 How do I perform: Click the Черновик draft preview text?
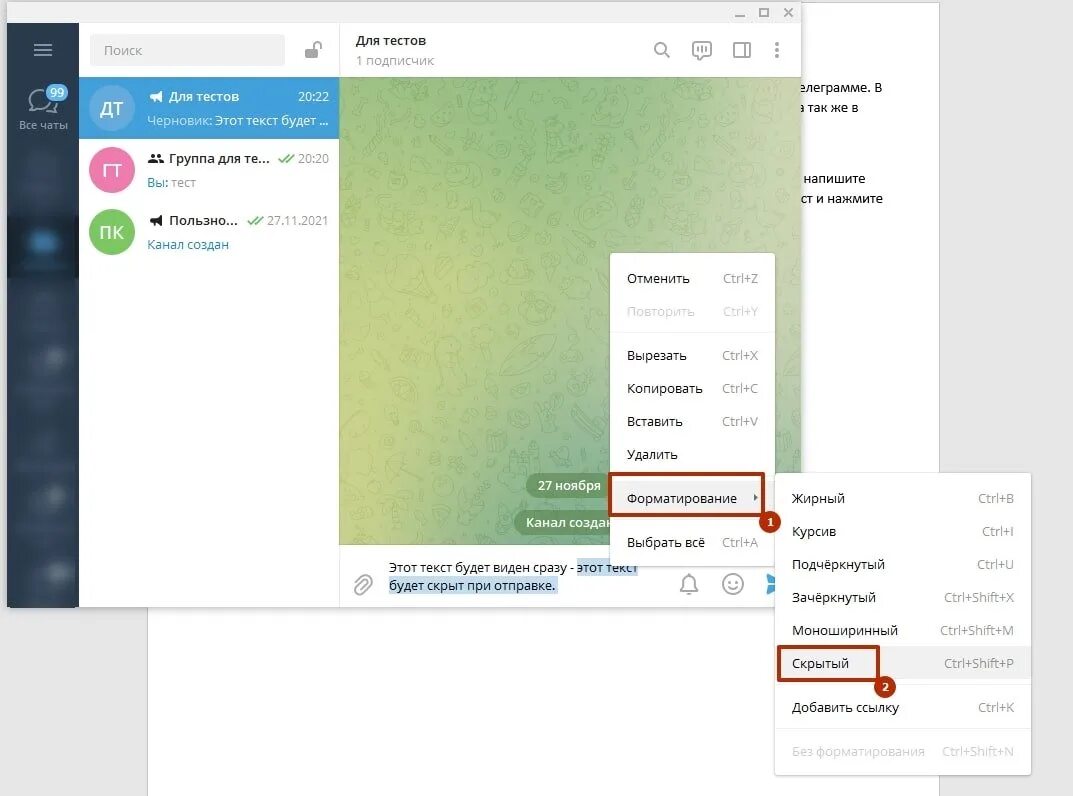(x=237, y=120)
